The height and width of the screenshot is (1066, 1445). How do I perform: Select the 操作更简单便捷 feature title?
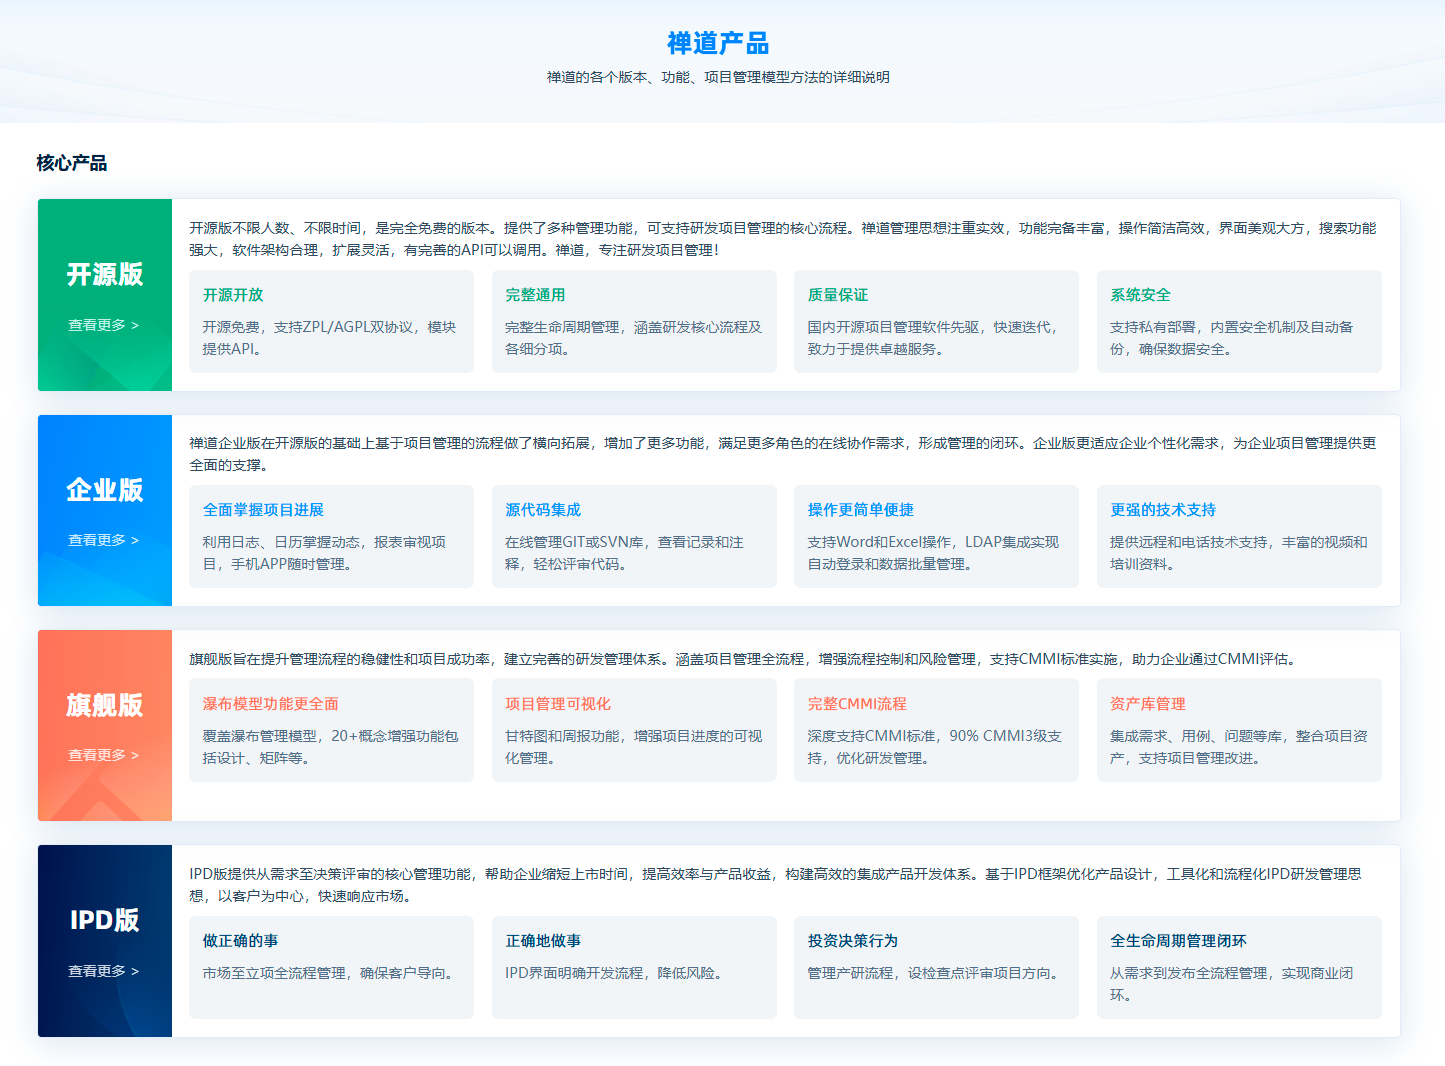(x=861, y=510)
